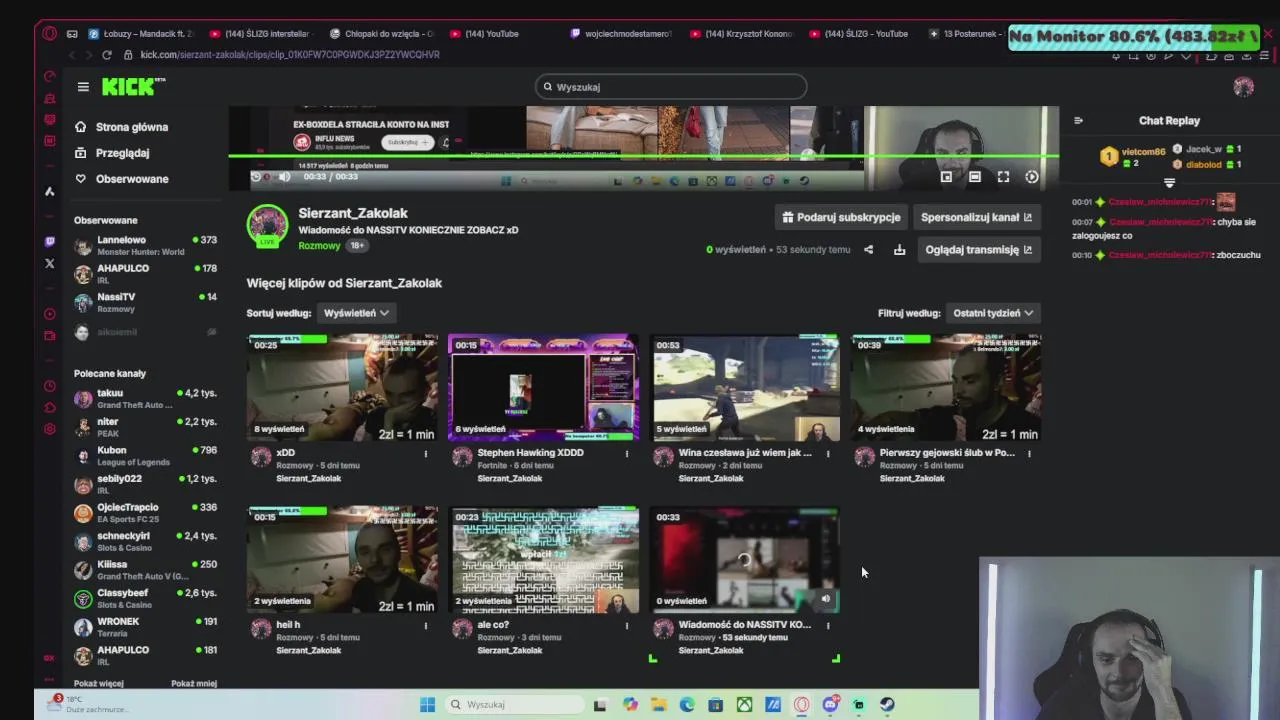The width and height of the screenshot is (1280, 720).
Task: Toggle mini-player mode in clip player
Action: tap(946, 177)
